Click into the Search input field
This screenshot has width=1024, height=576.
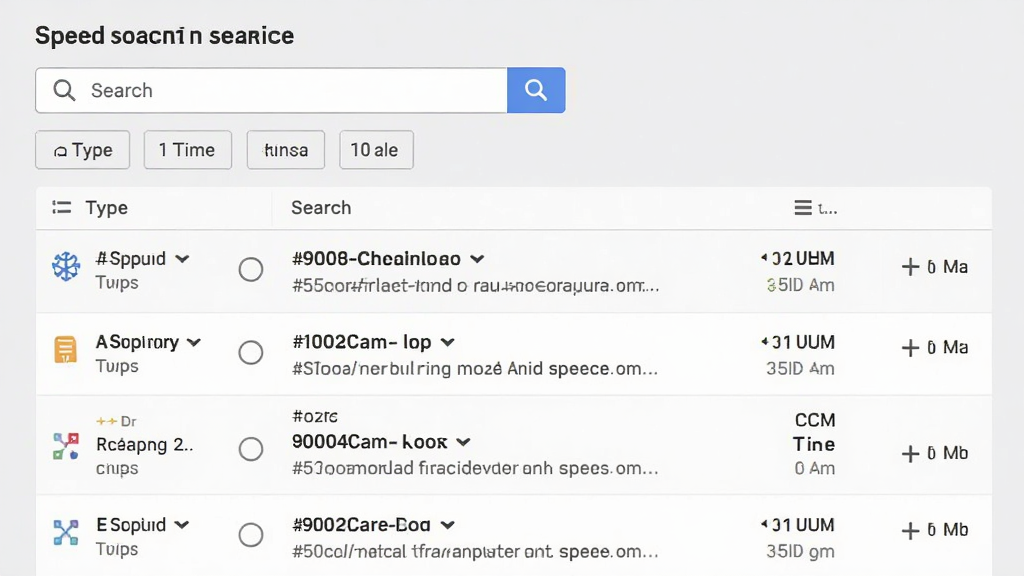click(271, 90)
